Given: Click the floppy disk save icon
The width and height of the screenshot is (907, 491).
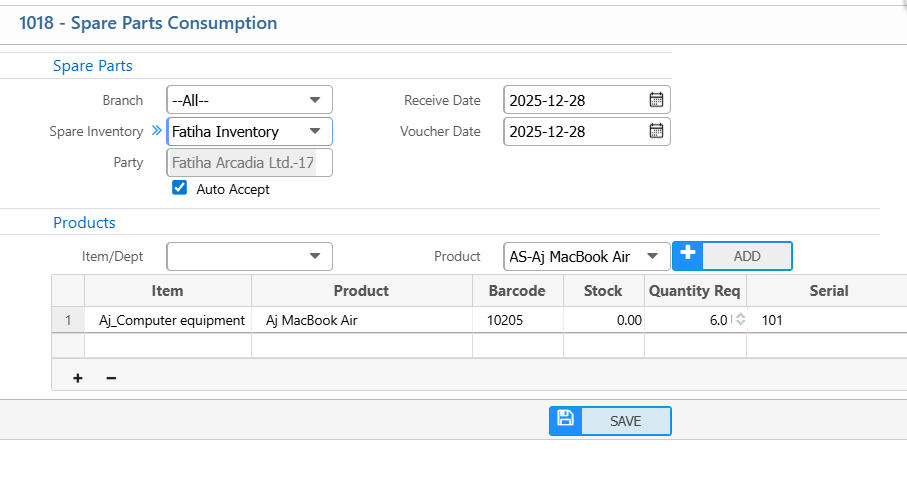Looking at the screenshot, I should click(565, 420).
